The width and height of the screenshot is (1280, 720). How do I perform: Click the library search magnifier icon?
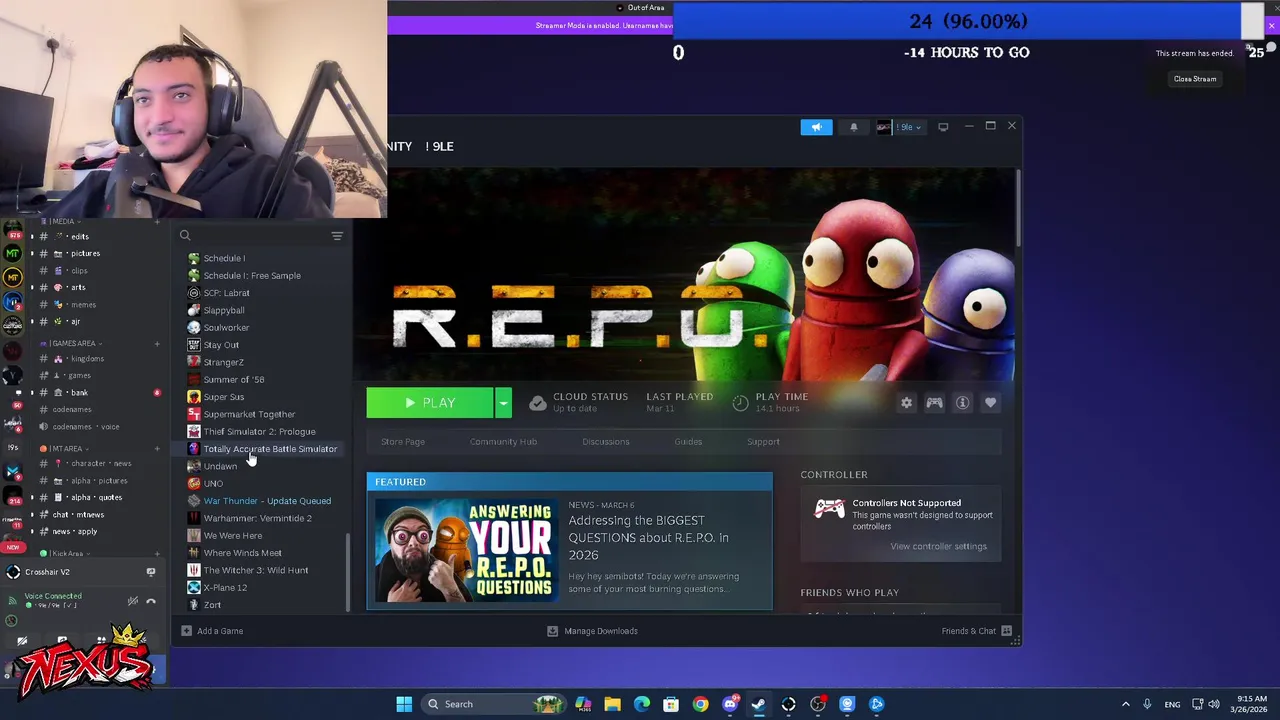pyautogui.click(x=185, y=236)
